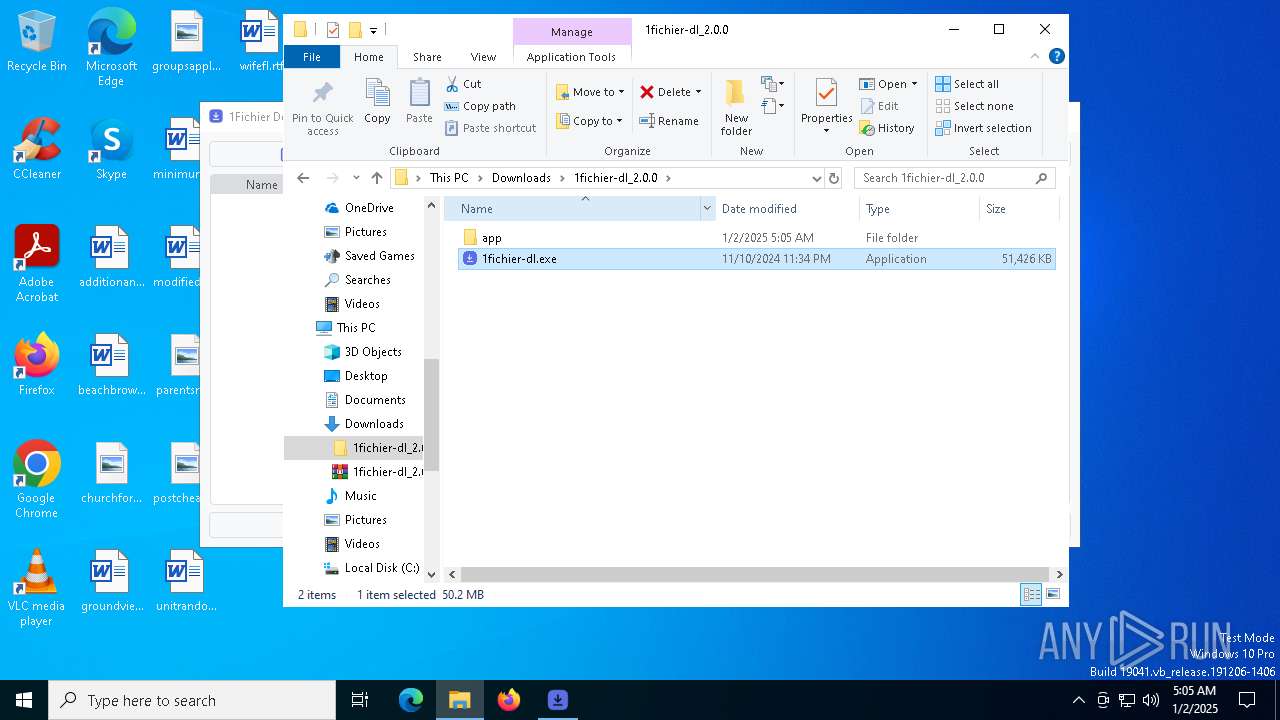Collapse the ribbon with chevron
This screenshot has width=1280, height=720.
click(1035, 57)
